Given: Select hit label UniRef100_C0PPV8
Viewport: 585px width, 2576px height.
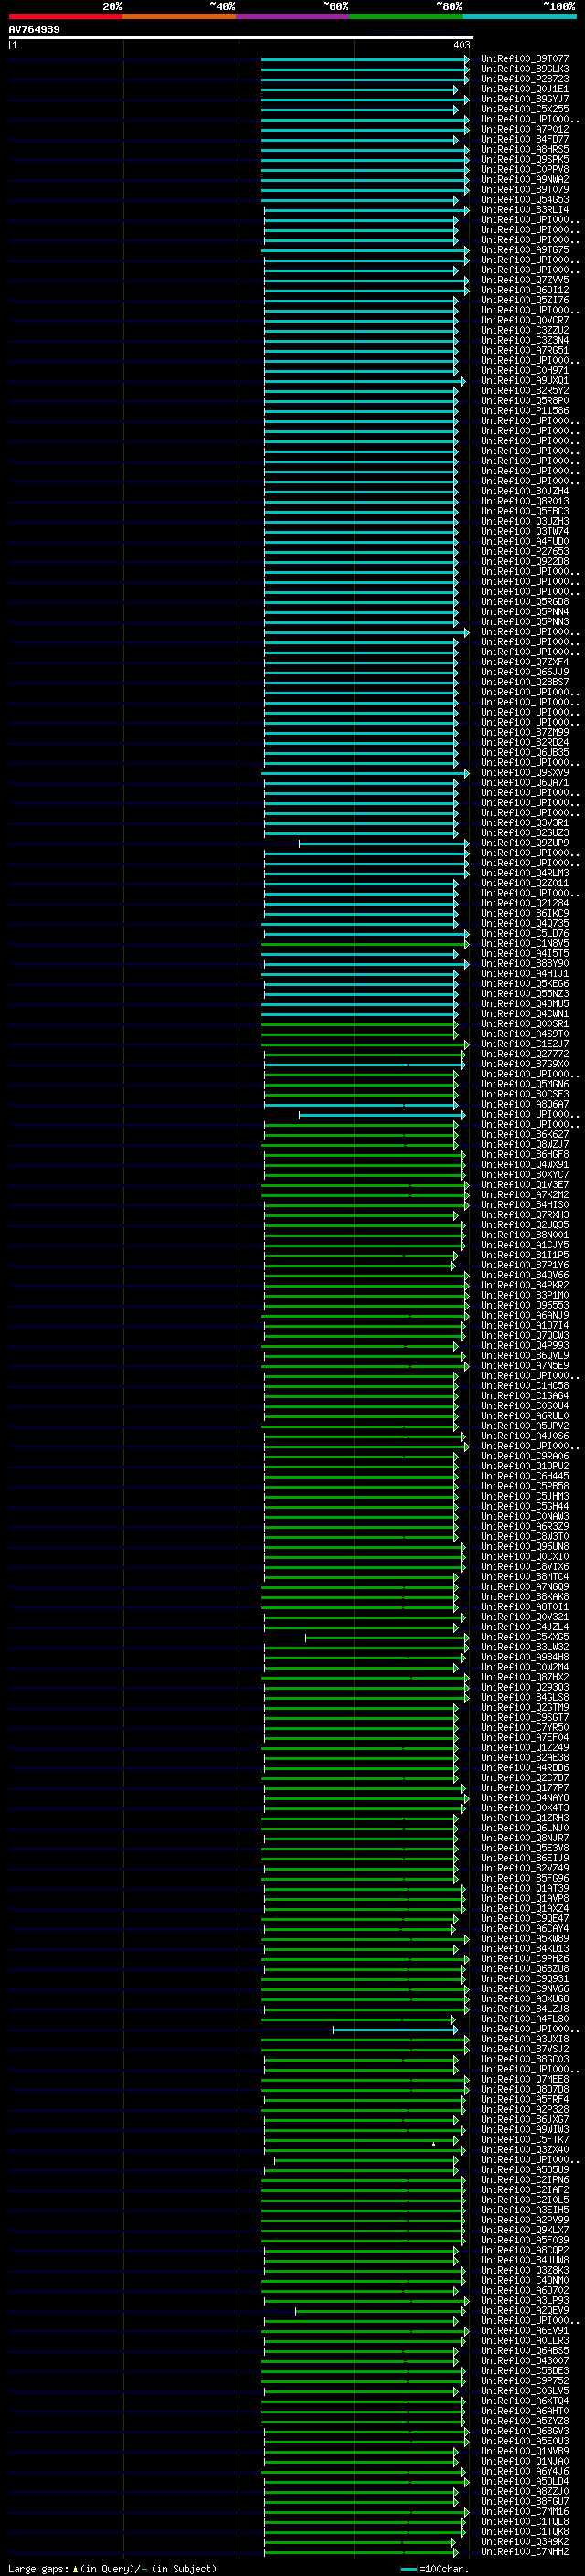Looking at the screenshot, I should [x=525, y=169].
